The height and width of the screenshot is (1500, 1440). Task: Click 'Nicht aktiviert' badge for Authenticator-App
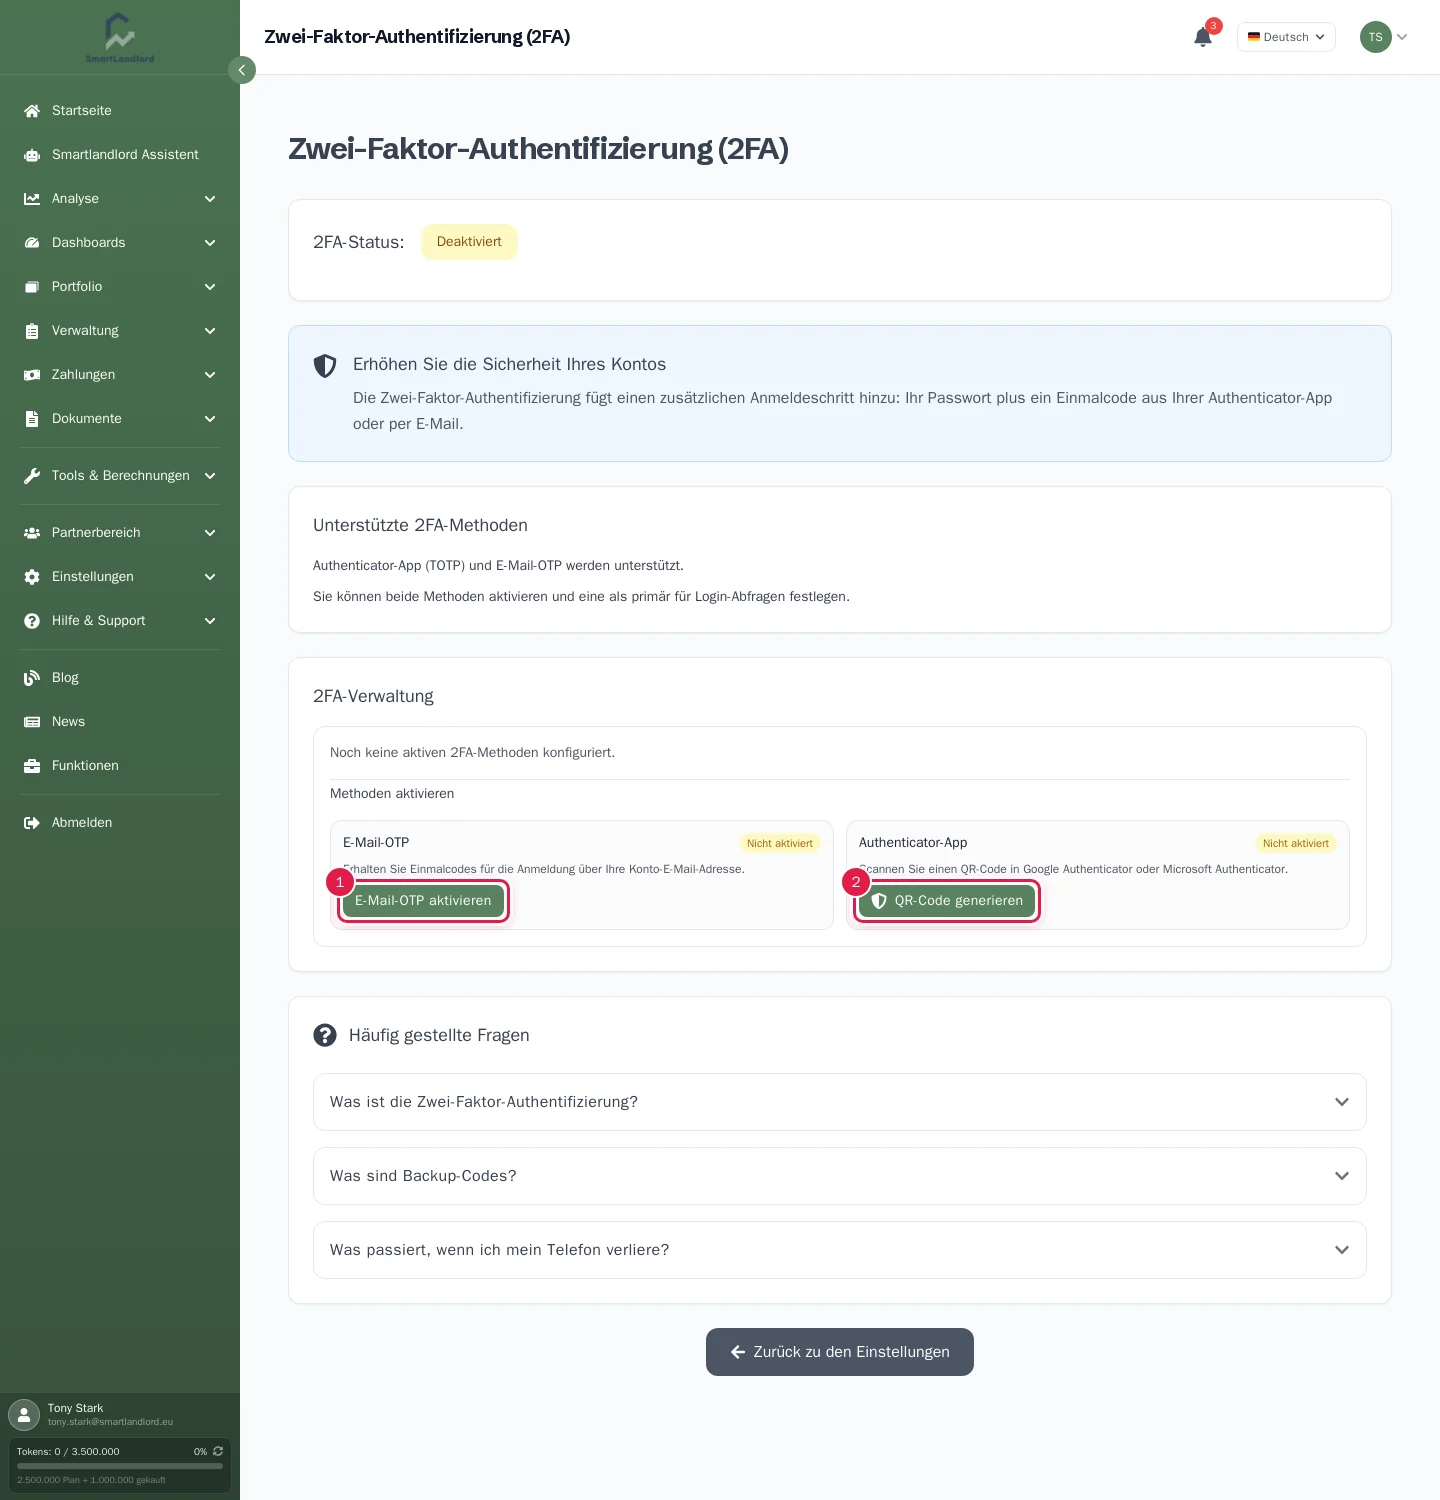(x=1296, y=843)
